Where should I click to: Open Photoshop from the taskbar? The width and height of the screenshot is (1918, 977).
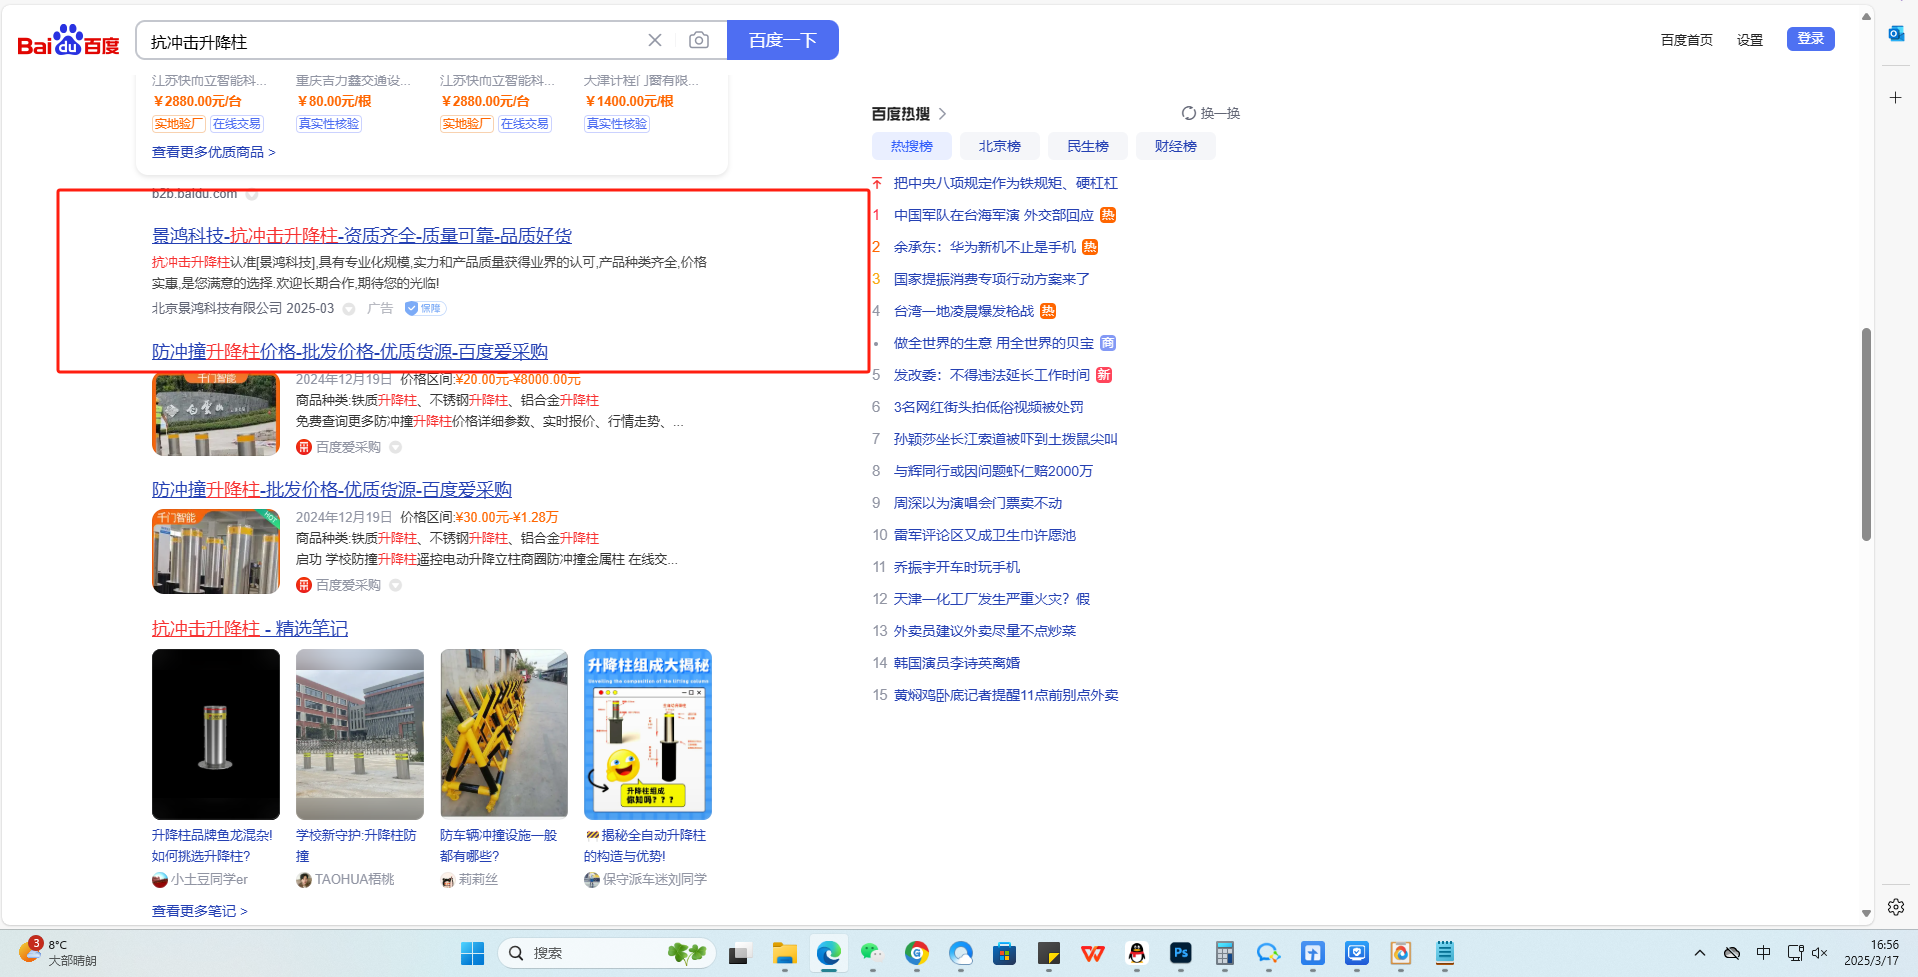(x=1180, y=953)
